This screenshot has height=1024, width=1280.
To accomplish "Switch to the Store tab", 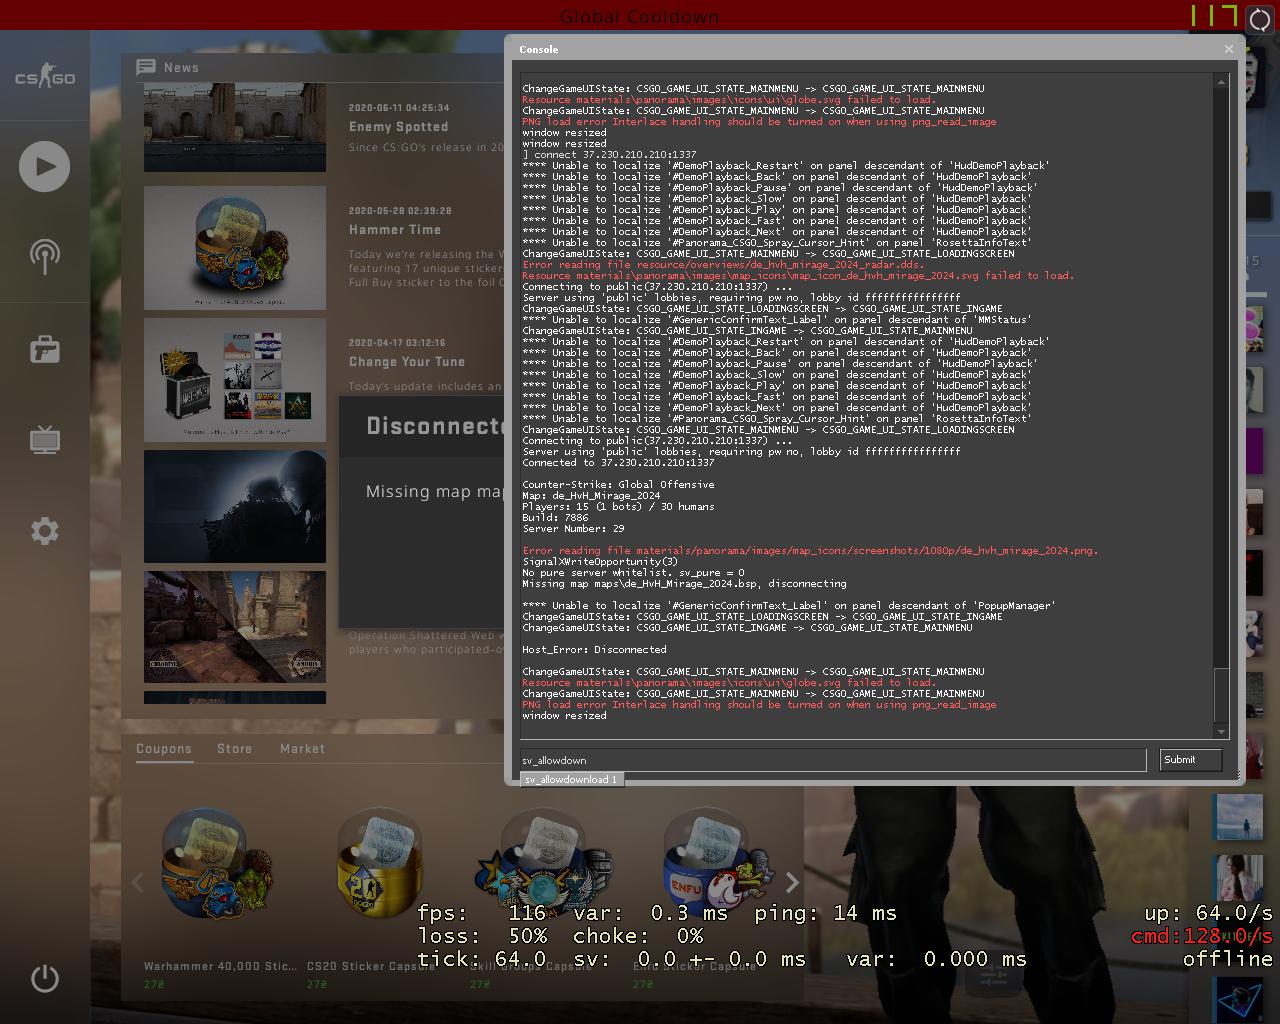I will coord(234,749).
